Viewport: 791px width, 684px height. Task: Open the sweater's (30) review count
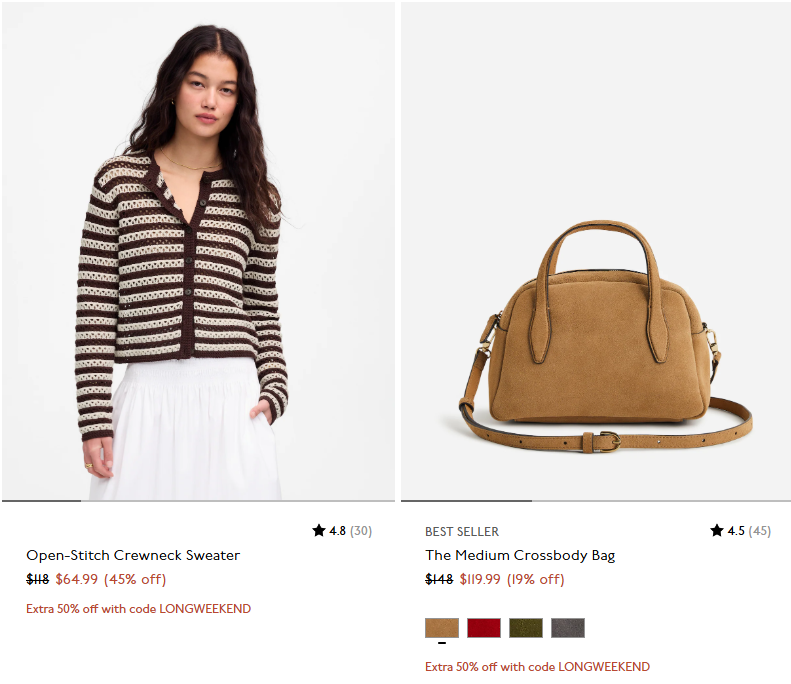361,531
